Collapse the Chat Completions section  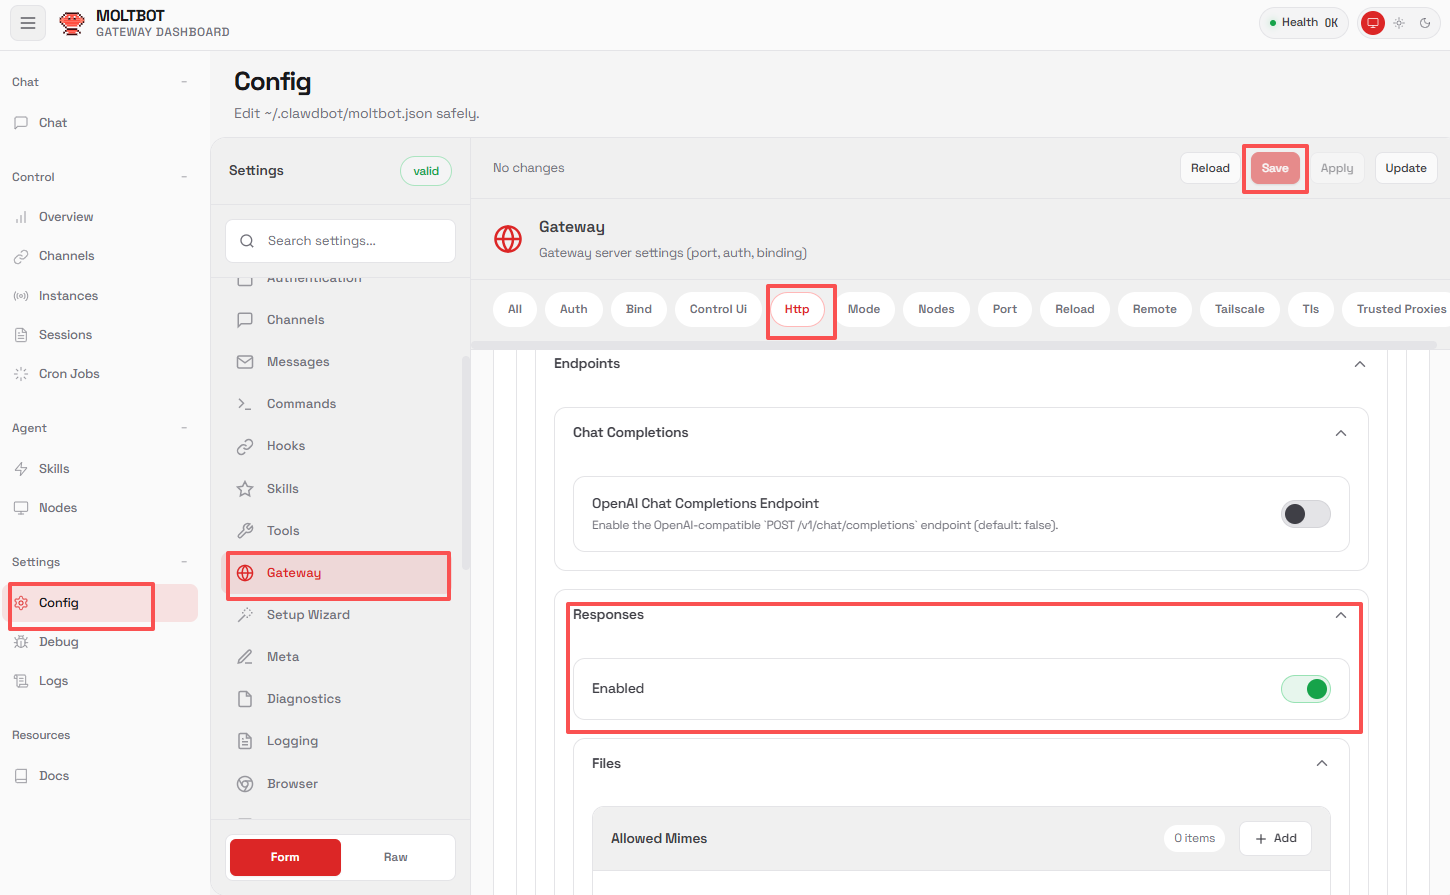[x=1341, y=433]
